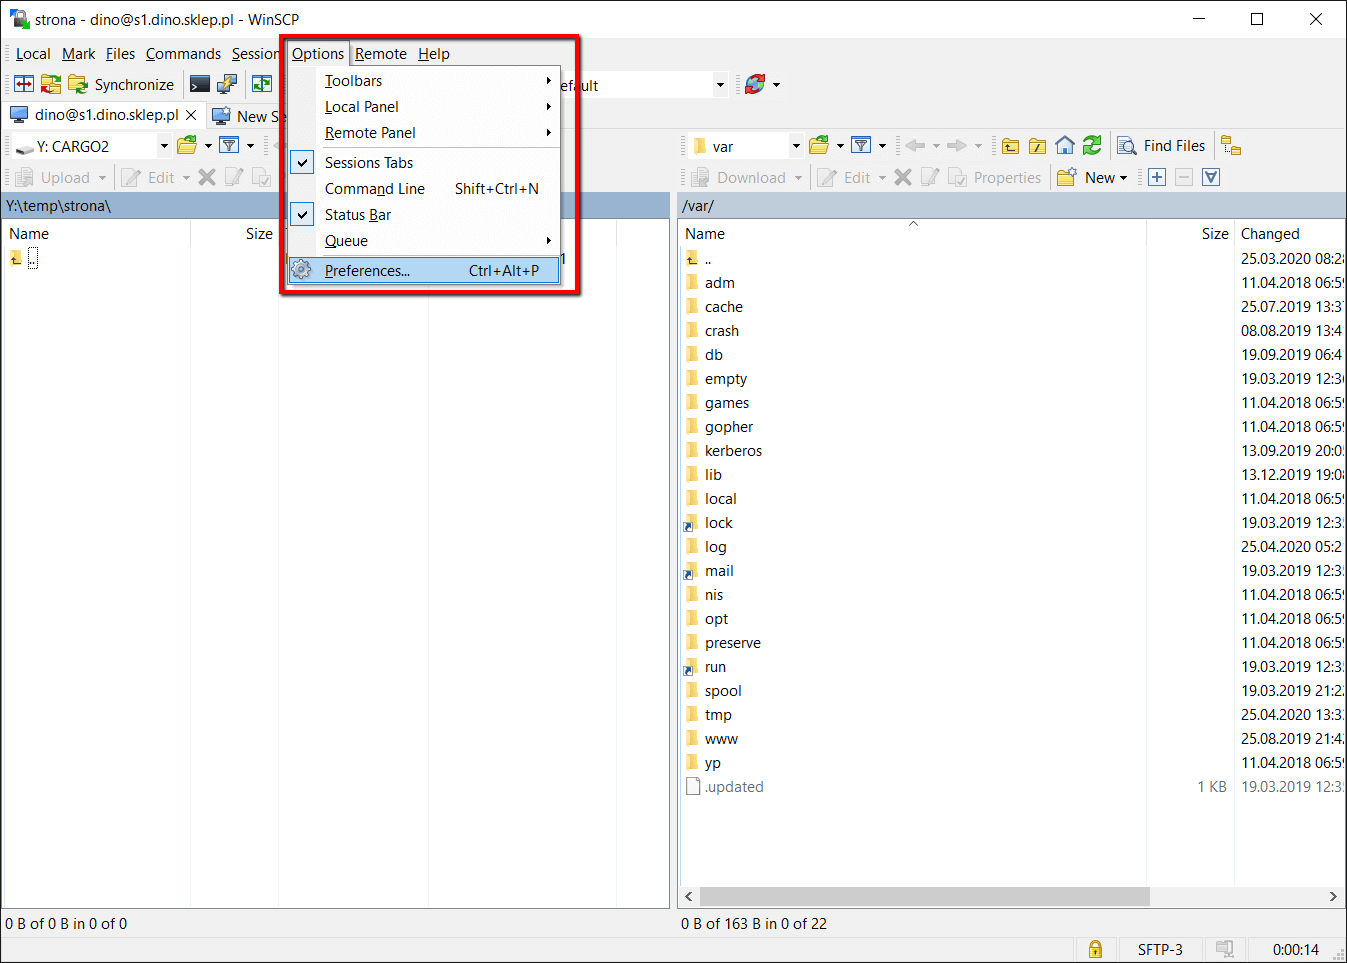
Task: Open in PuTTY icon
Action: (x=227, y=84)
